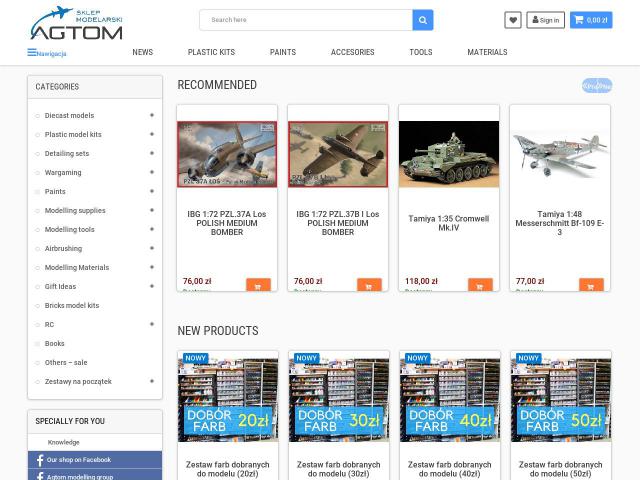This screenshot has width=640, height=480.
Task: Click the NOWY badge on 20zł set
Action: coord(196,358)
